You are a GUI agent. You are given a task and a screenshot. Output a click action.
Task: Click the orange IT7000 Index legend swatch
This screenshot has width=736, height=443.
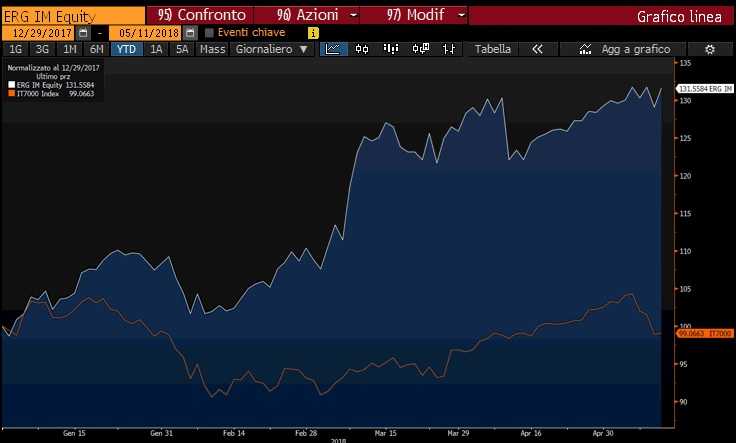tap(12, 93)
